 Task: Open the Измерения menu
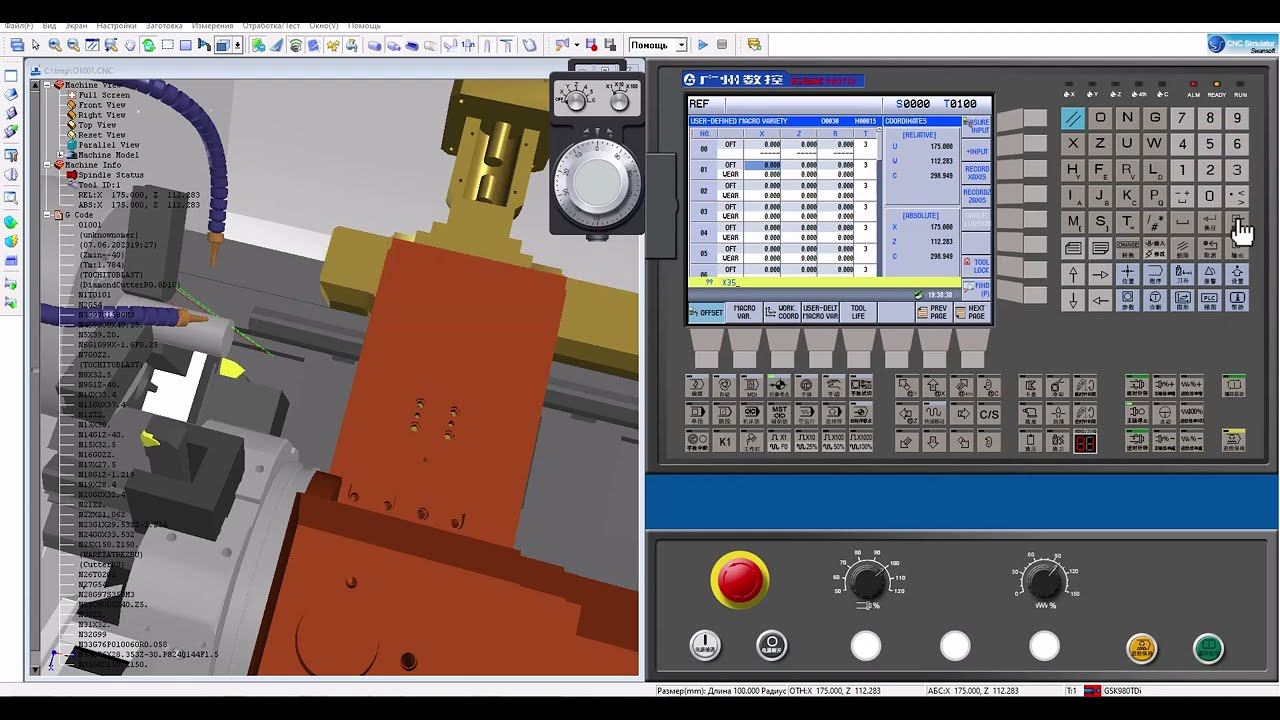[x=212, y=25]
